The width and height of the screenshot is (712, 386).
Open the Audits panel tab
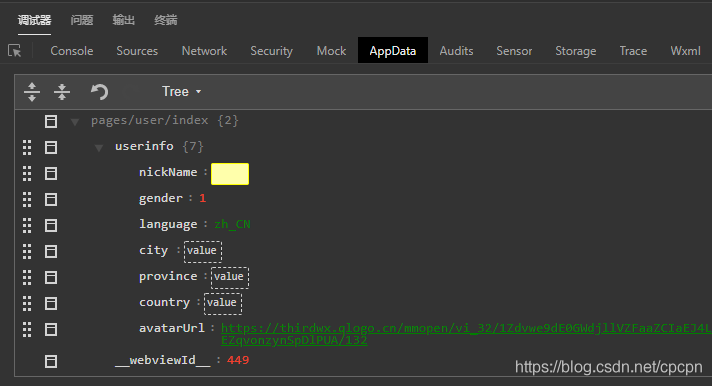point(456,50)
